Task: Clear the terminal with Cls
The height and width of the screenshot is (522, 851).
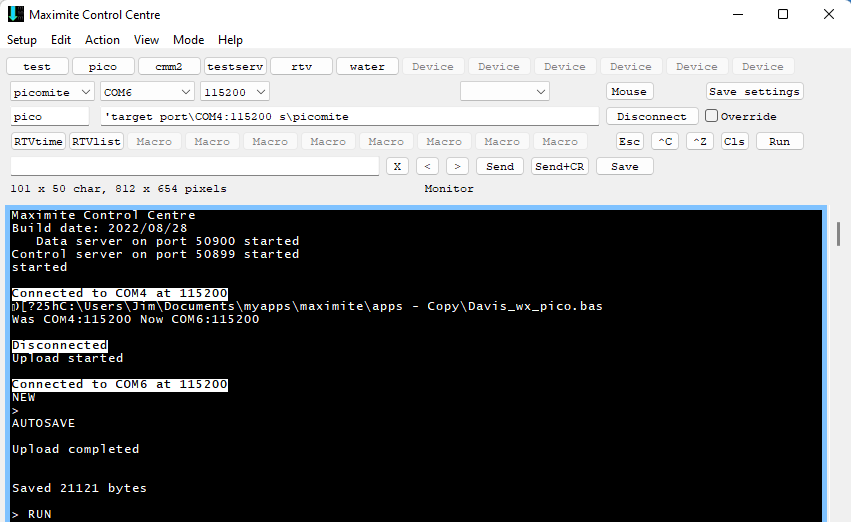Action: pyautogui.click(x=735, y=141)
